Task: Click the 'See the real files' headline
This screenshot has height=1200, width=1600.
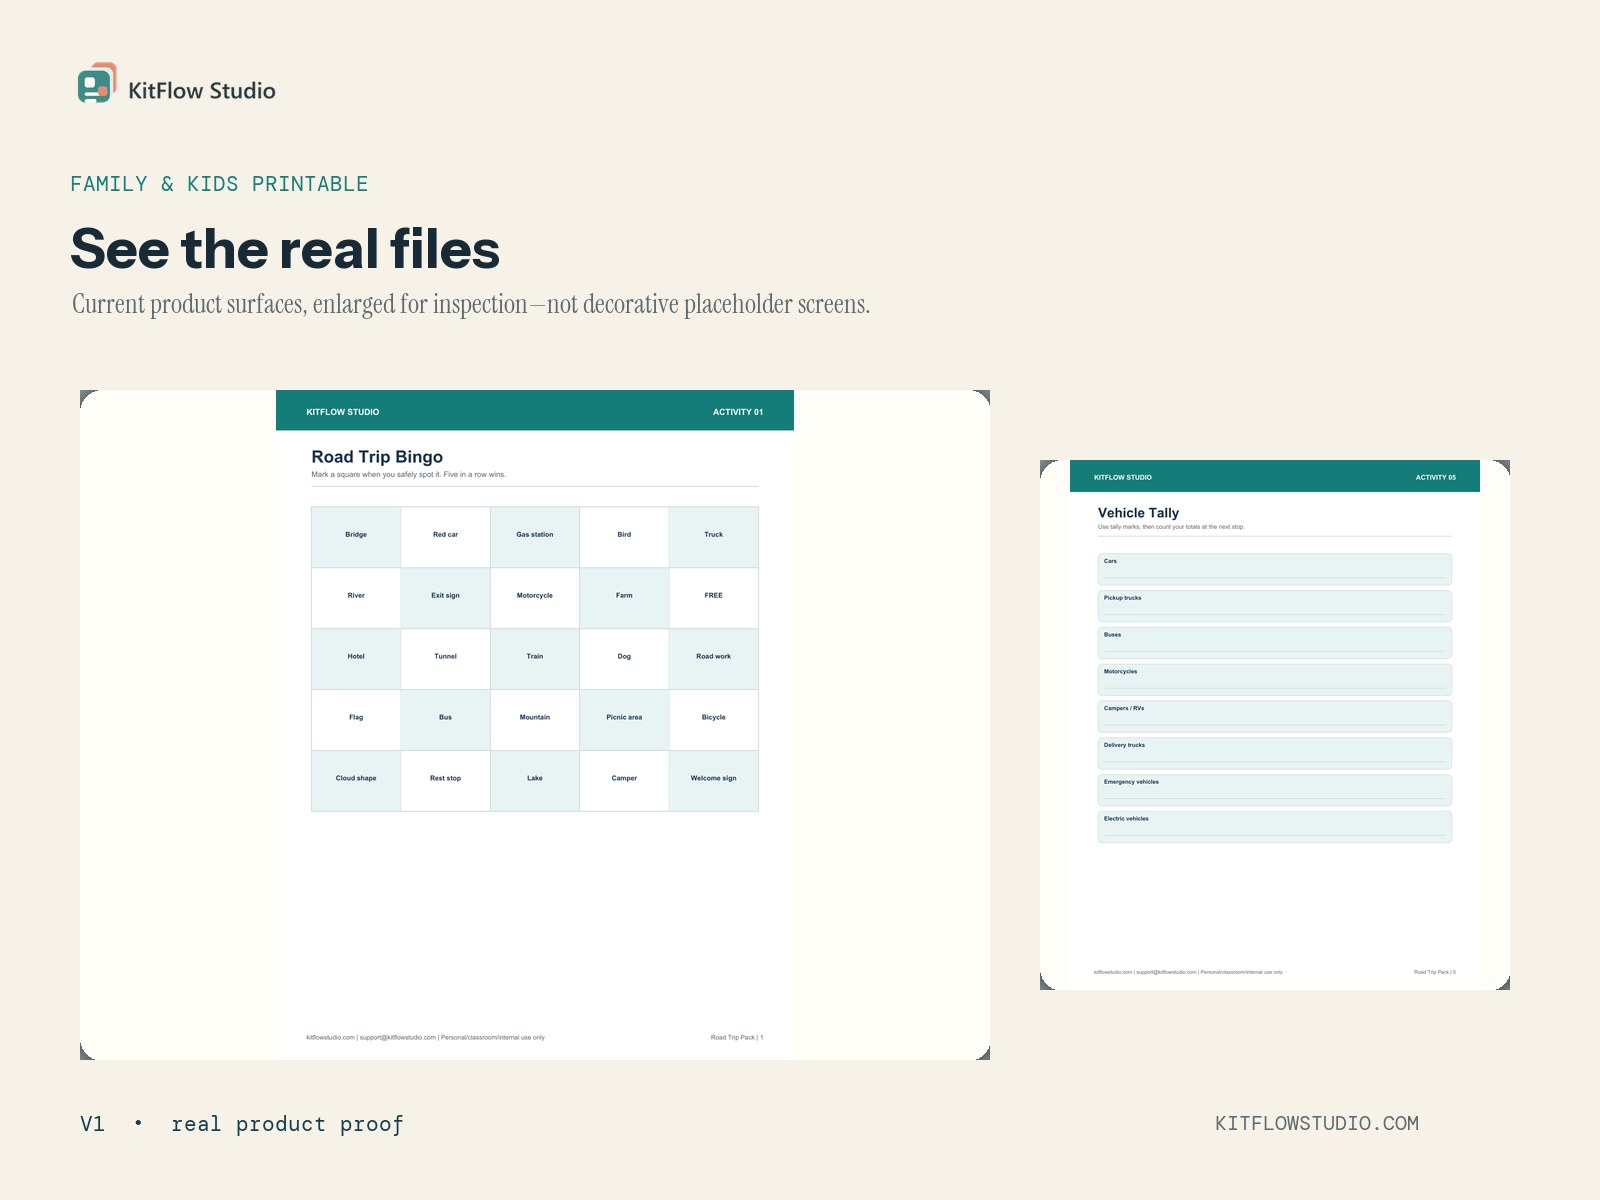Action: click(x=285, y=249)
